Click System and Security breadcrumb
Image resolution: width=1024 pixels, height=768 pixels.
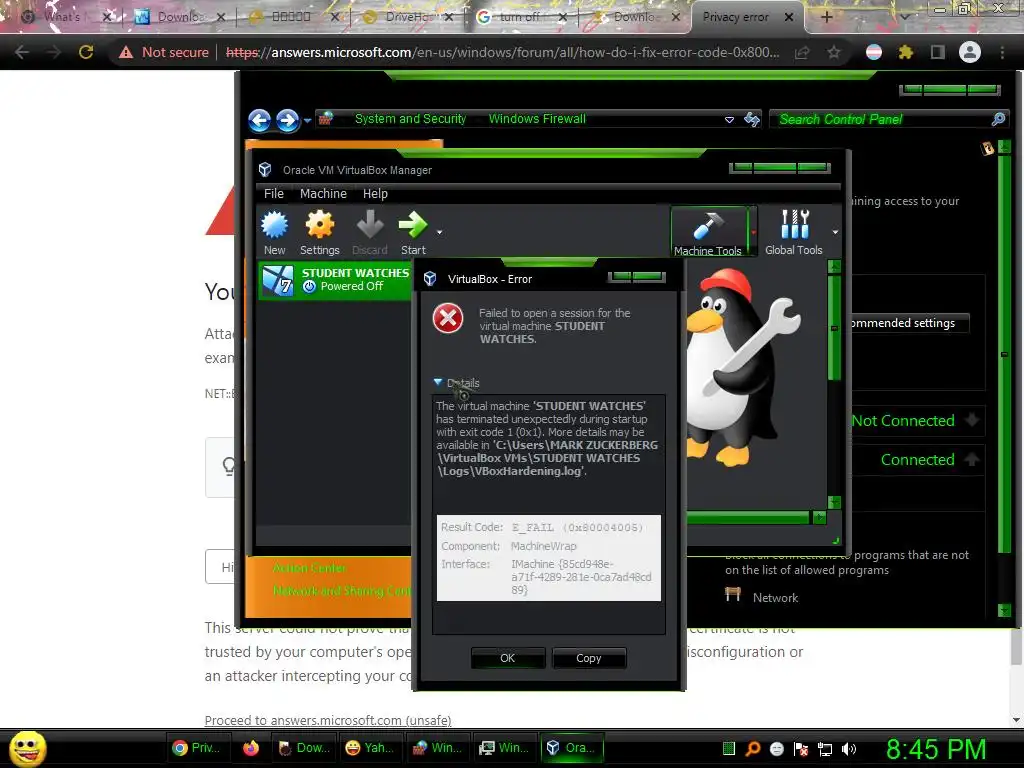click(x=410, y=119)
